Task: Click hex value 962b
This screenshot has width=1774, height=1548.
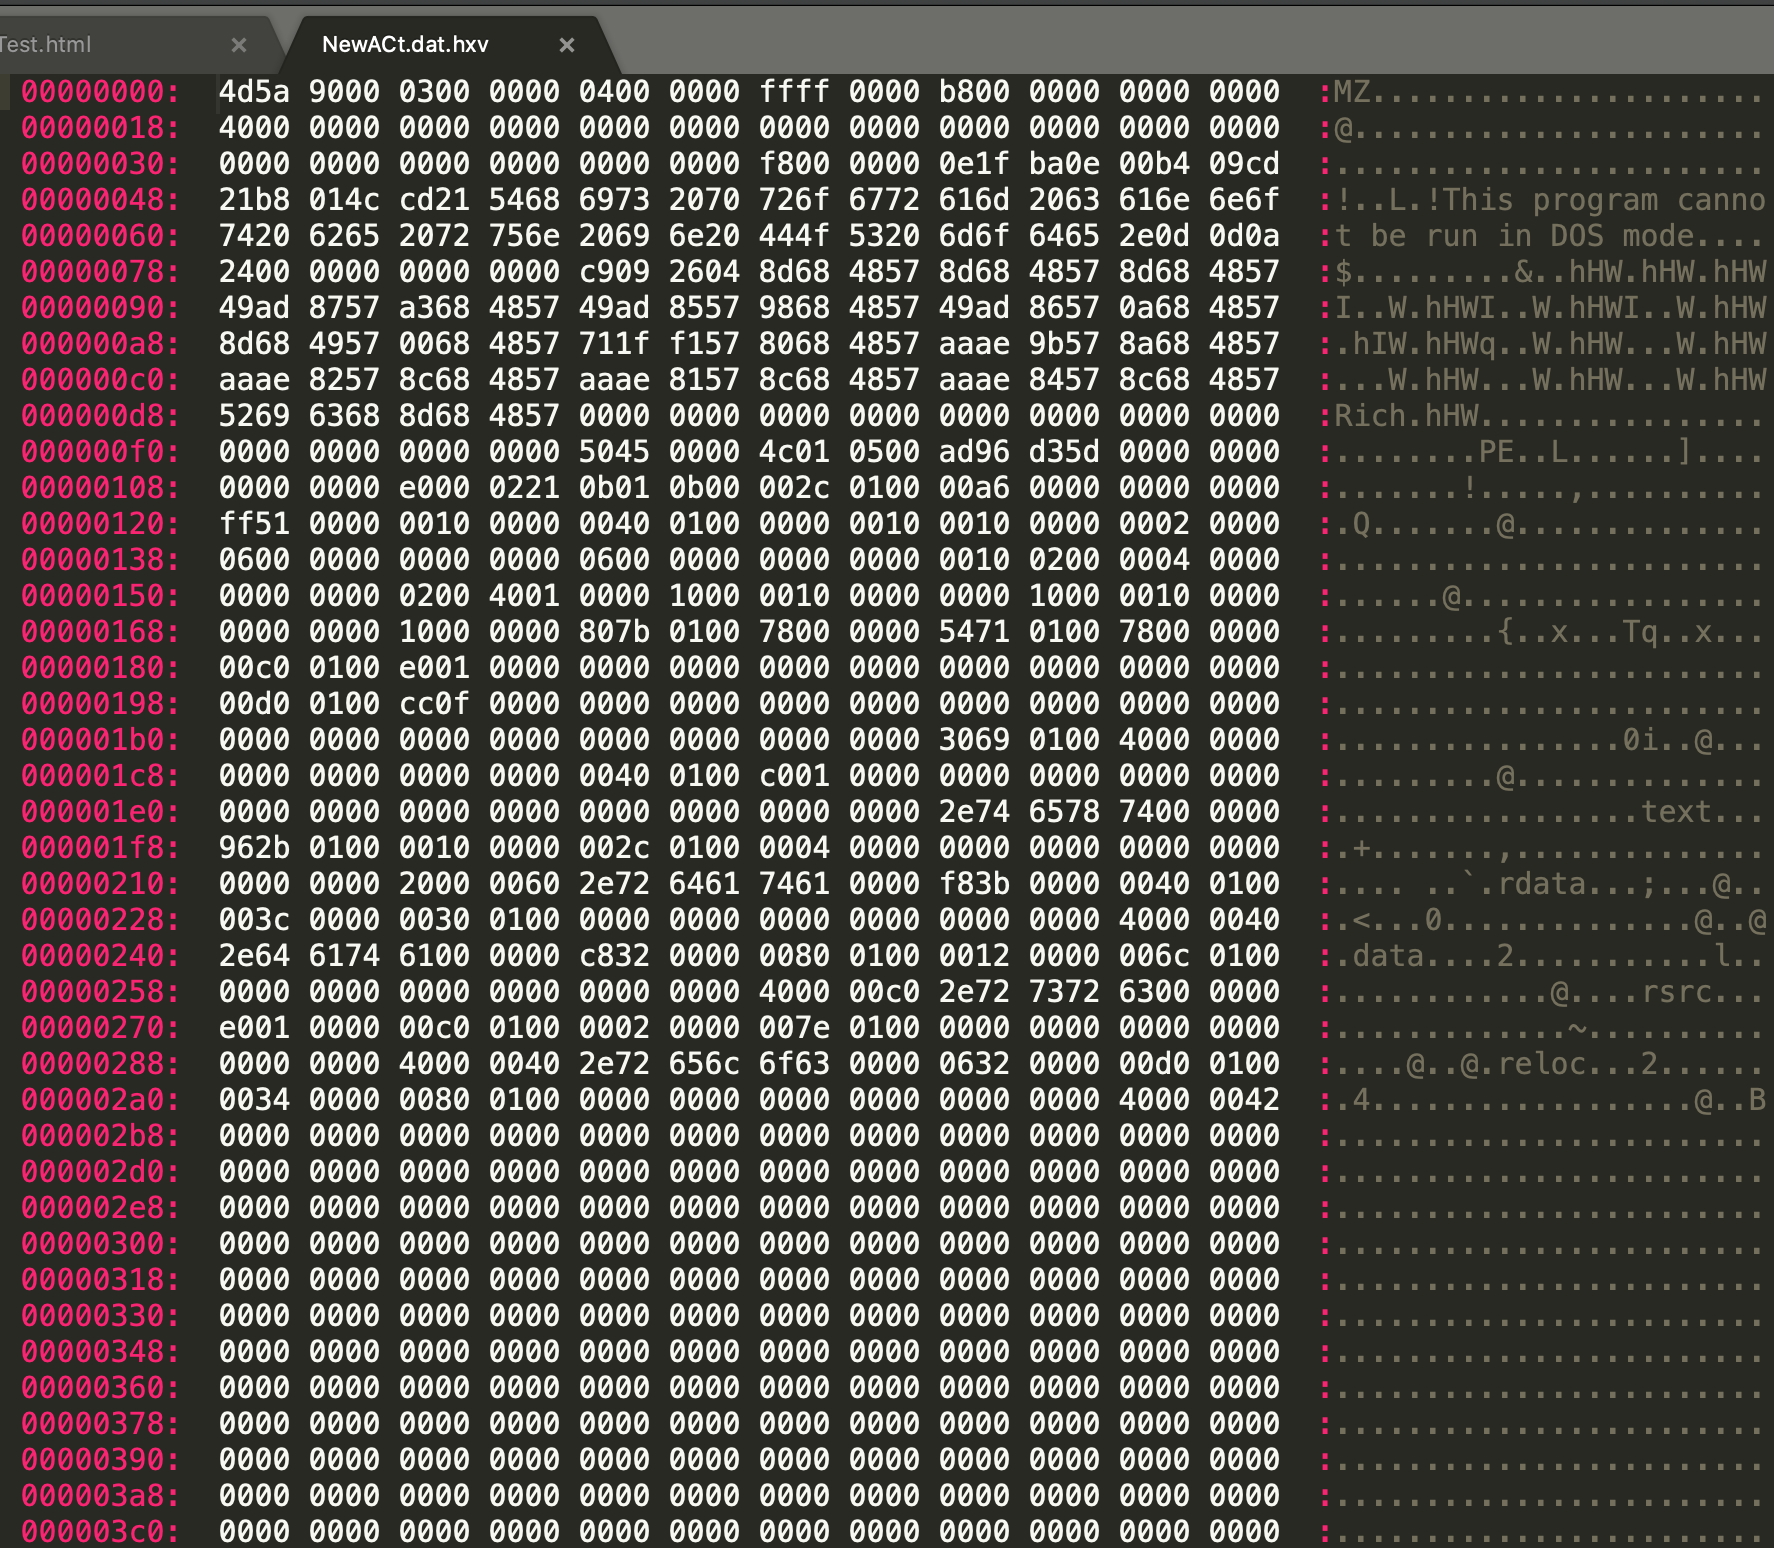Action: pos(254,848)
